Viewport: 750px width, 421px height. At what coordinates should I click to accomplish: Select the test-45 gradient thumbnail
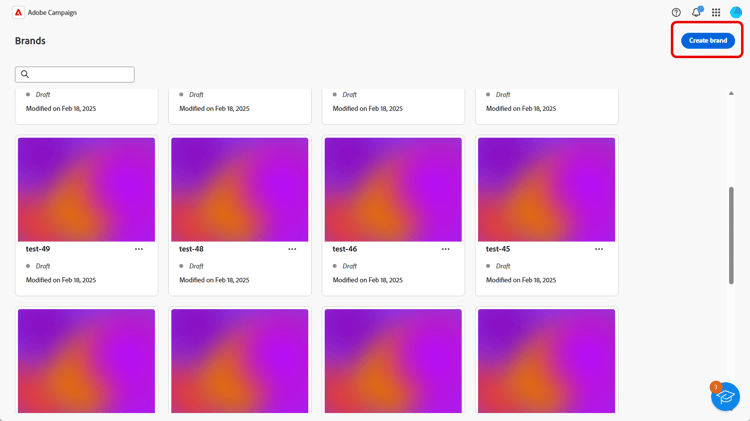(546, 189)
